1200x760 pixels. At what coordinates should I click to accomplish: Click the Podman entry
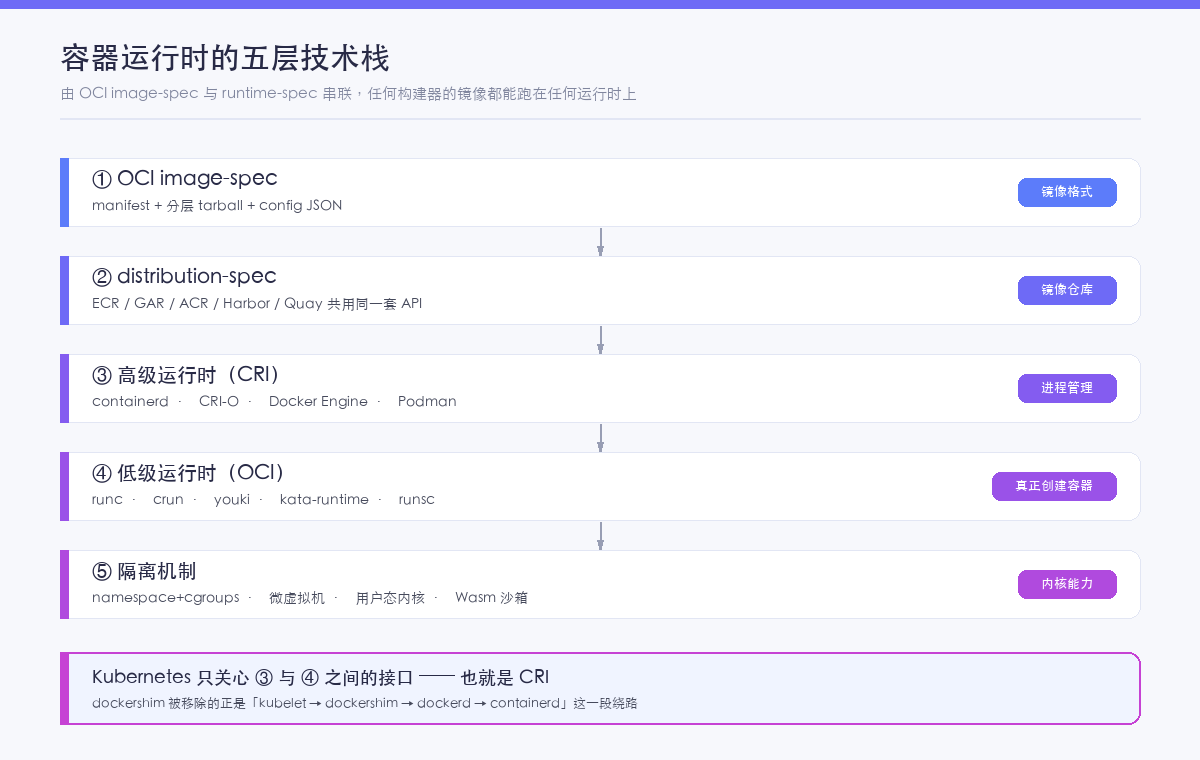pos(427,401)
